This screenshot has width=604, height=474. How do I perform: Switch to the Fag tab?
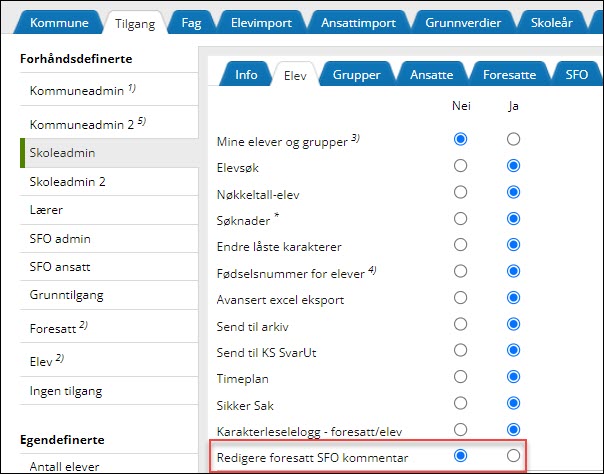pos(192,22)
